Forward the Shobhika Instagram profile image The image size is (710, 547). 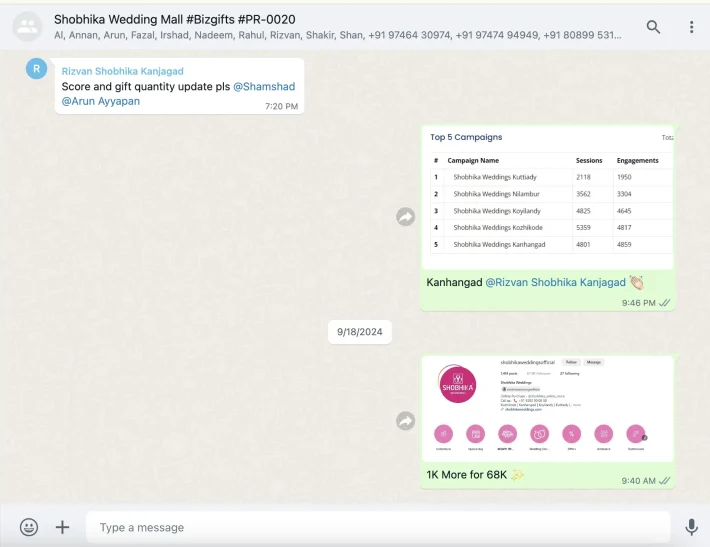pyautogui.click(x=405, y=421)
